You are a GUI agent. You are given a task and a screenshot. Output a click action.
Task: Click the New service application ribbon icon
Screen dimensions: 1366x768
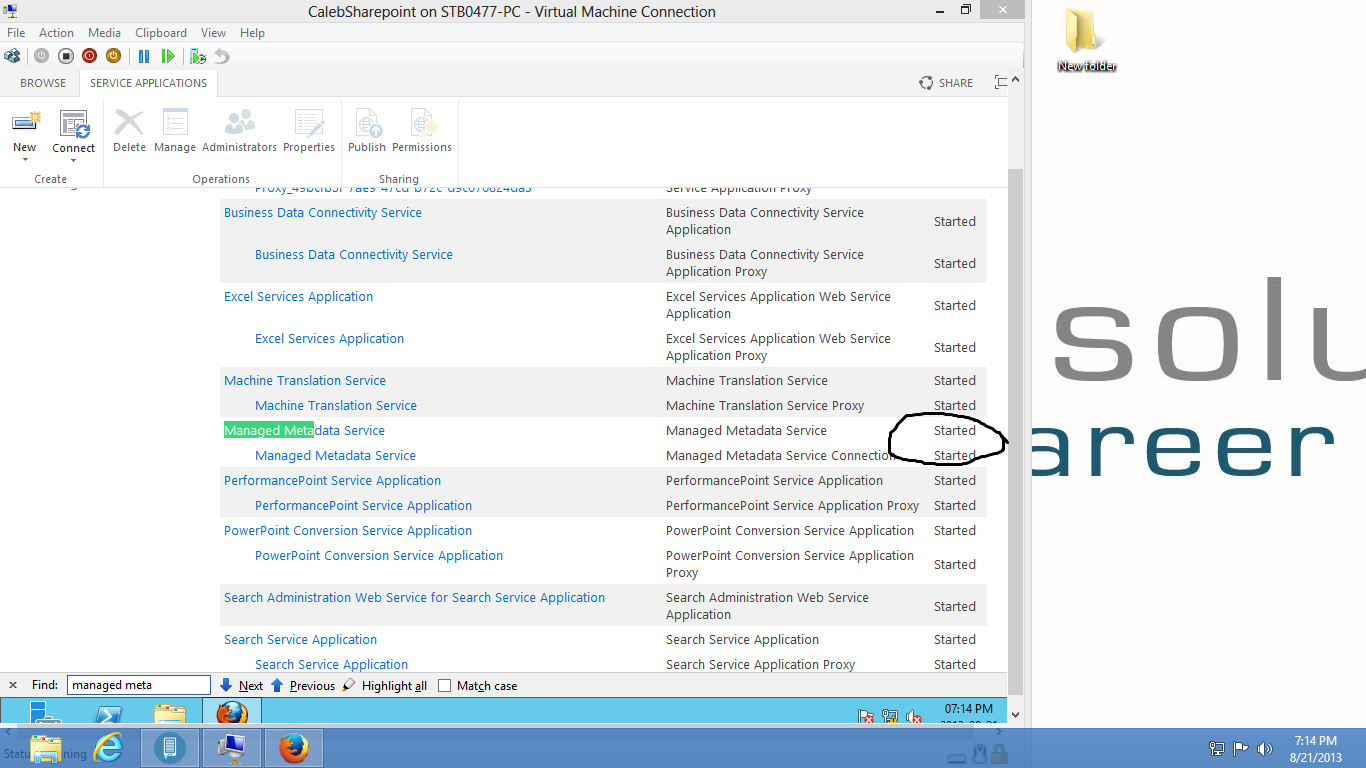pyautogui.click(x=25, y=123)
